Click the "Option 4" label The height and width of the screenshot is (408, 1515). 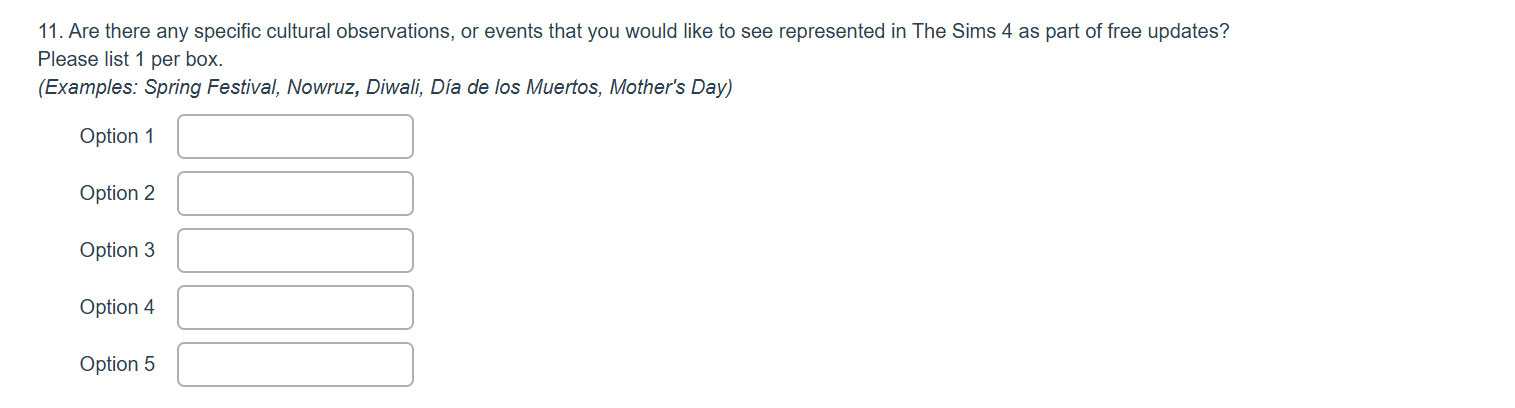(117, 308)
